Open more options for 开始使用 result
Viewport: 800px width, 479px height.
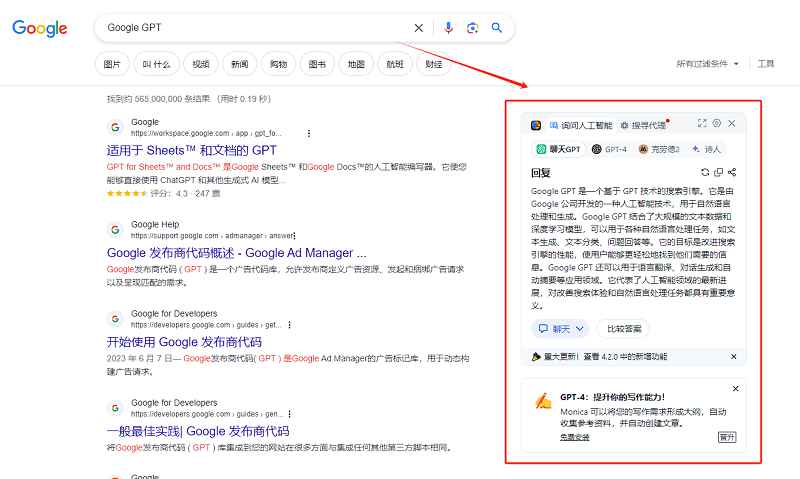pyautogui.click(x=289, y=325)
